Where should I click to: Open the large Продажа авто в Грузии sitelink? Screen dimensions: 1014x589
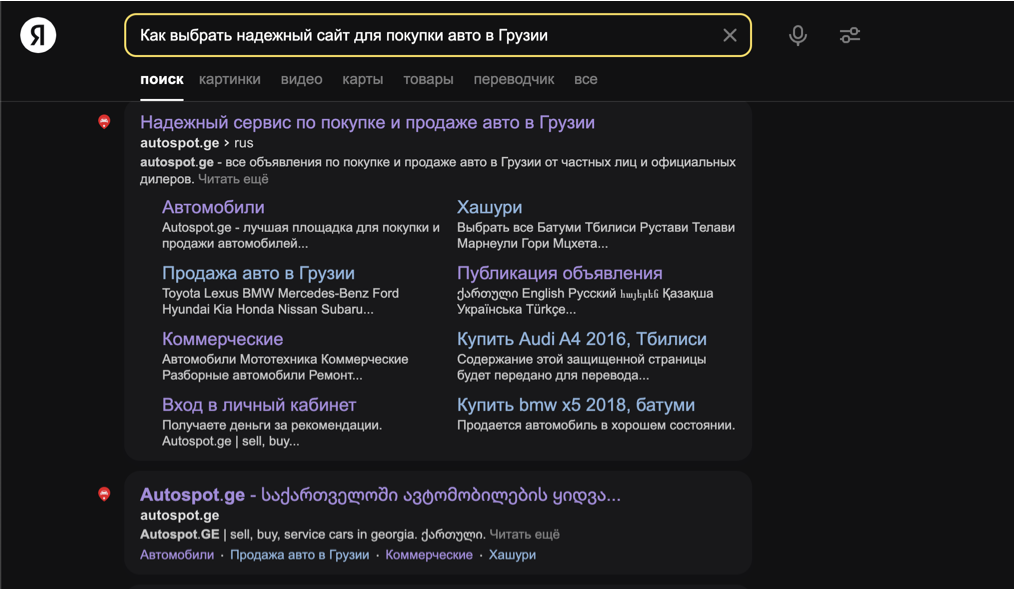[258, 273]
